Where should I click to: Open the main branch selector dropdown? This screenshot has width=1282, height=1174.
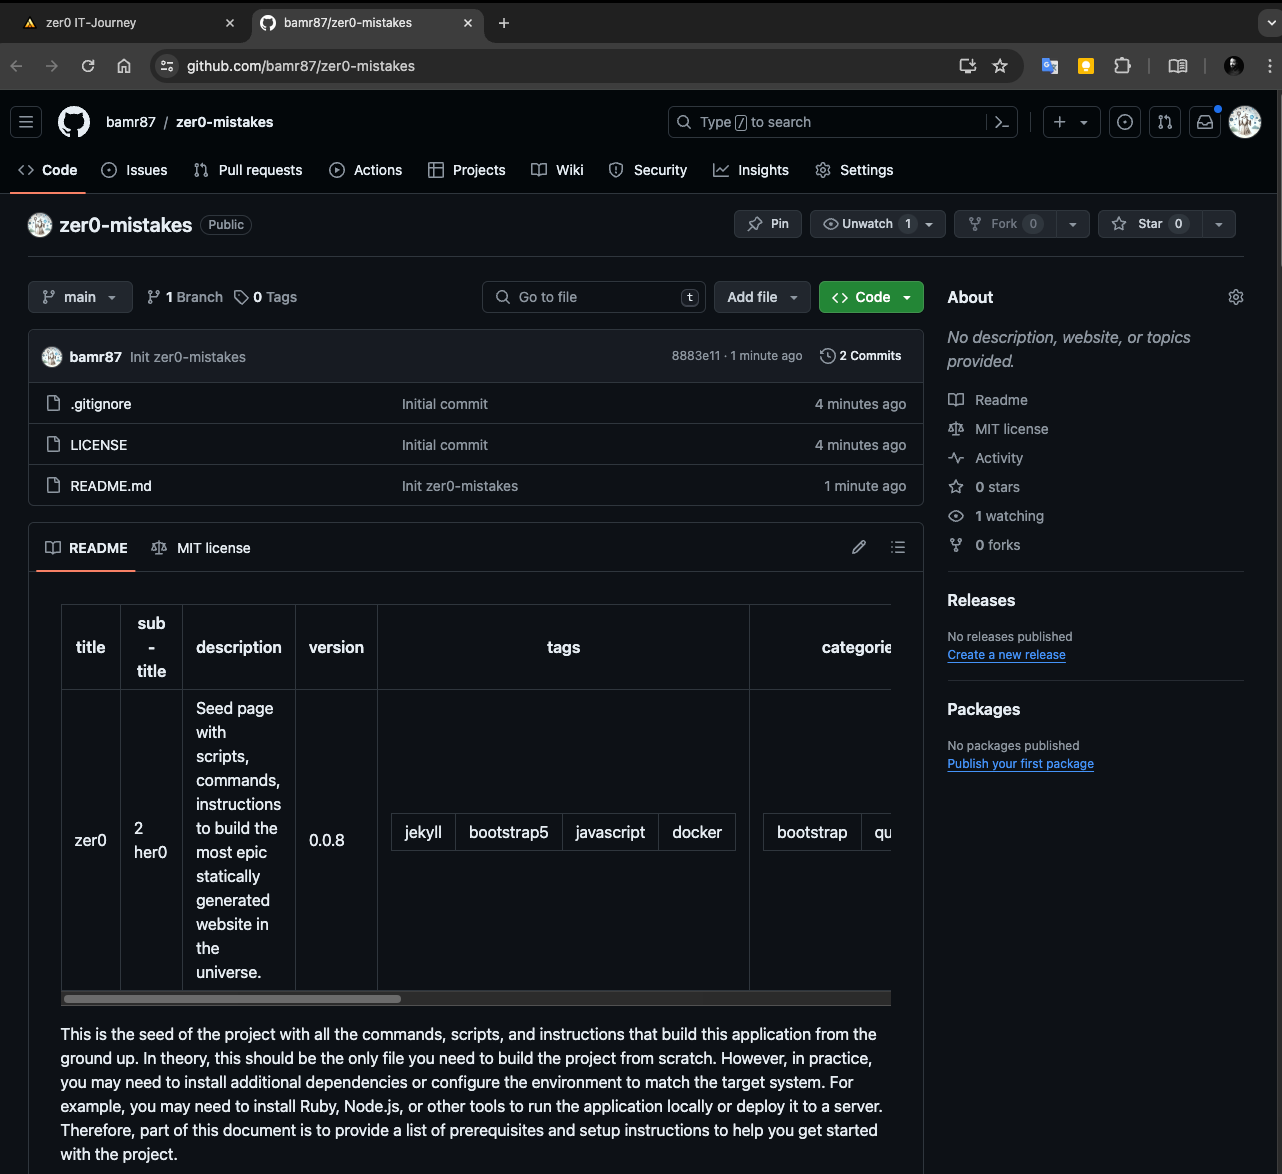click(79, 297)
